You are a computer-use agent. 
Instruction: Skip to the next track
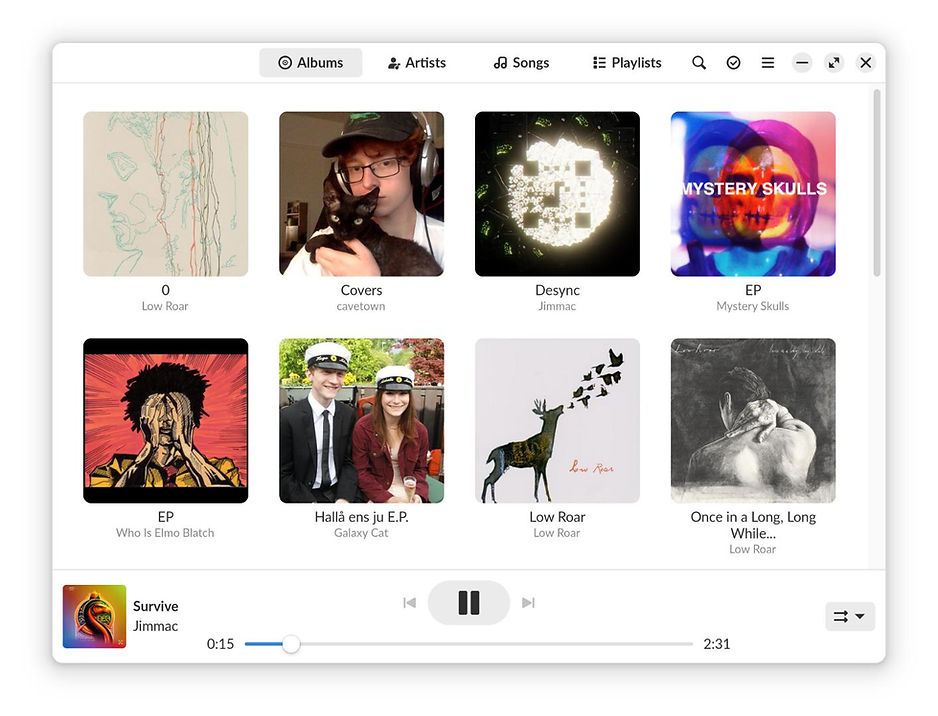click(528, 603)
